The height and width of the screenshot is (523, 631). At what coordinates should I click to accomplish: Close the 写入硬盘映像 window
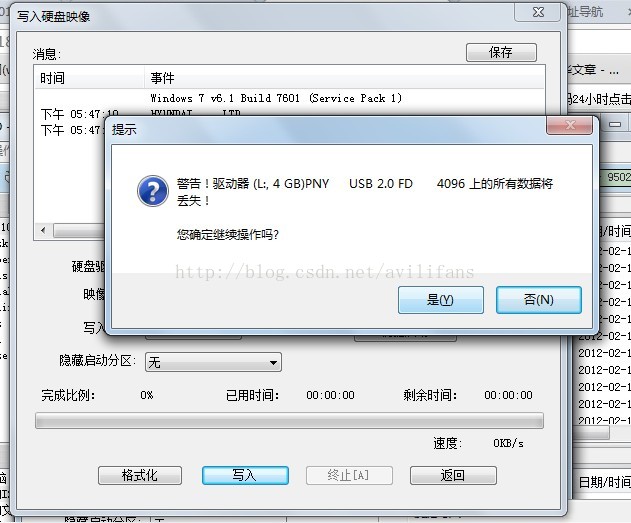tap(537, 12)
